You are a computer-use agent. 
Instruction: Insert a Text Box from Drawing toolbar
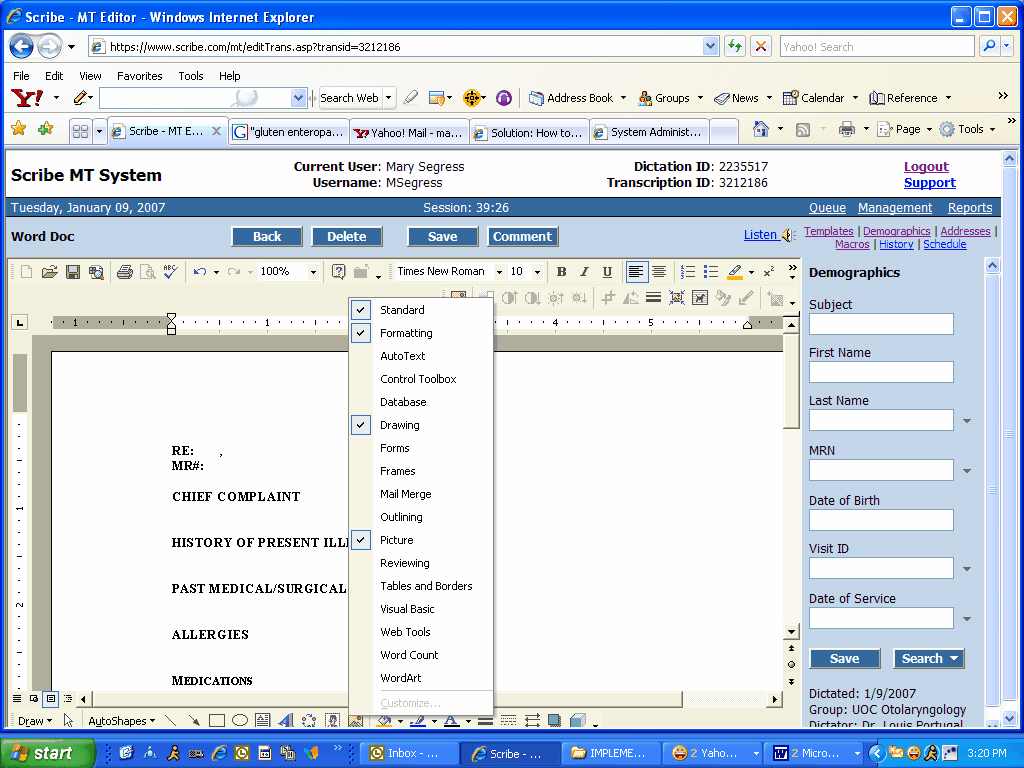coord(263,720)
